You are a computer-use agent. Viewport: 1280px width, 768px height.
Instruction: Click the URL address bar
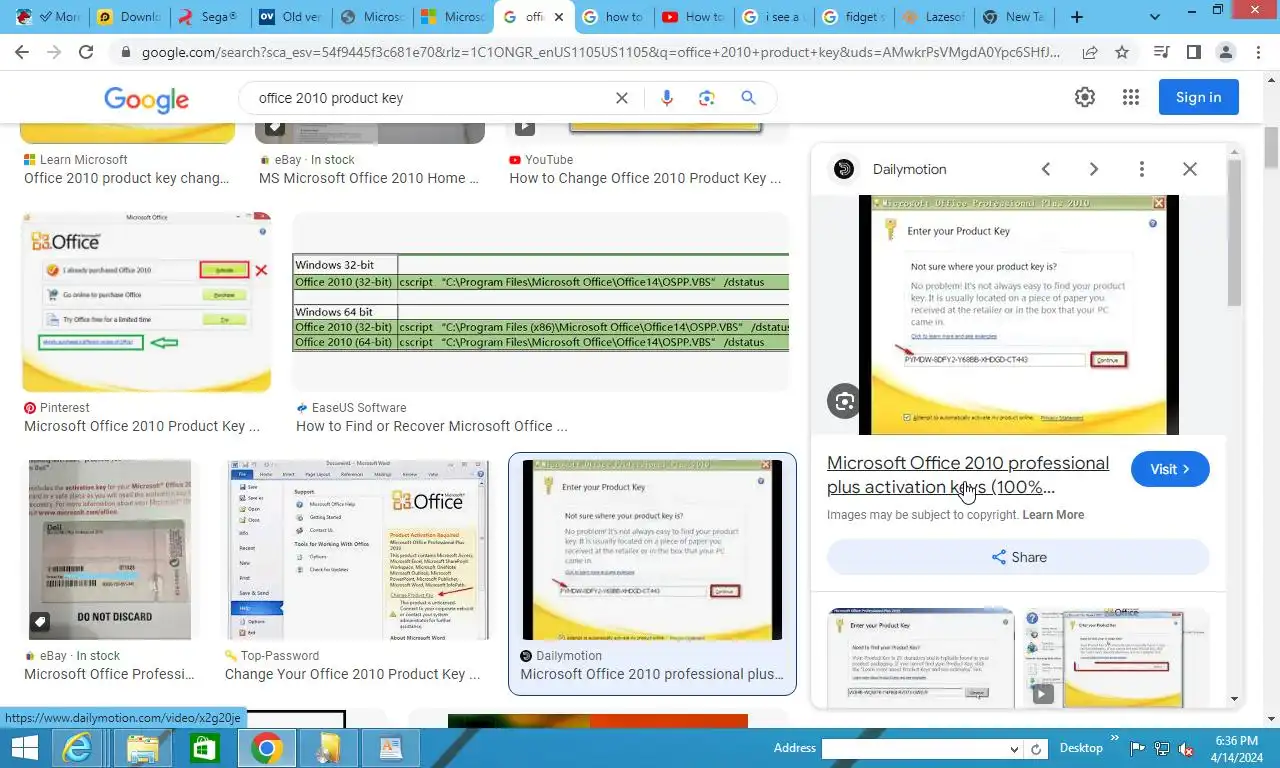[x=600, y=52]
